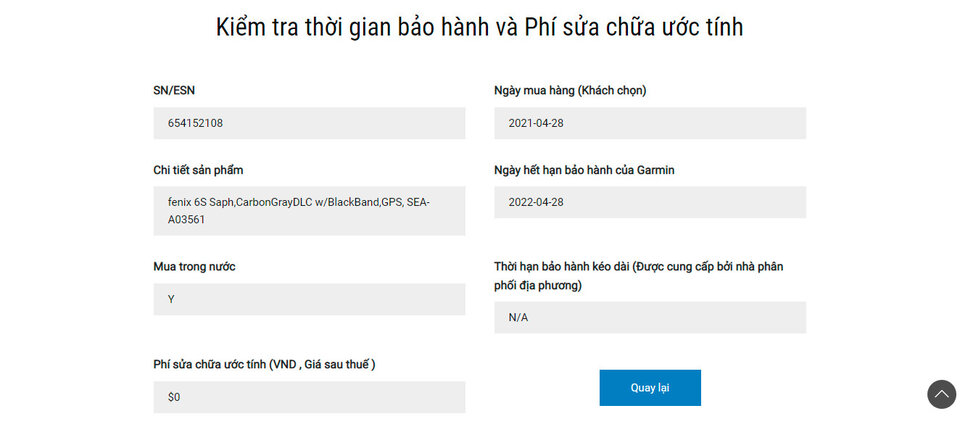Click the SN/ESN label
Image resolution: width=960 pixels, height=448 pixels.
pos(174,91)
